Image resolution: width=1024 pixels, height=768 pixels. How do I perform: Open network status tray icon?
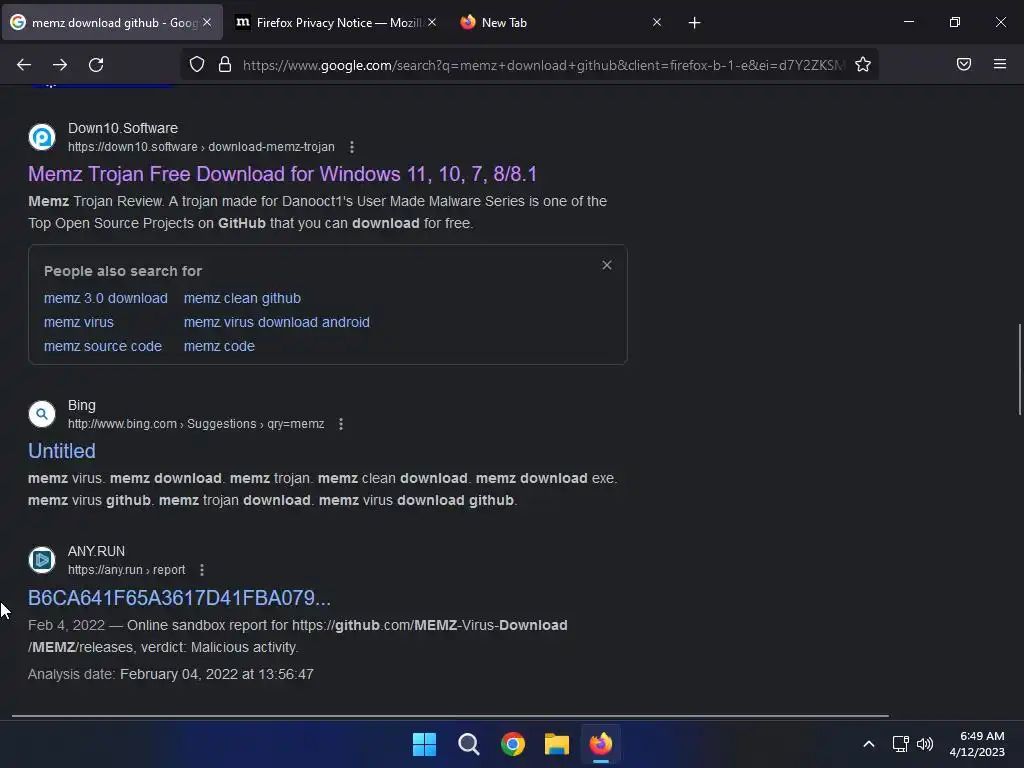[901, 744]
